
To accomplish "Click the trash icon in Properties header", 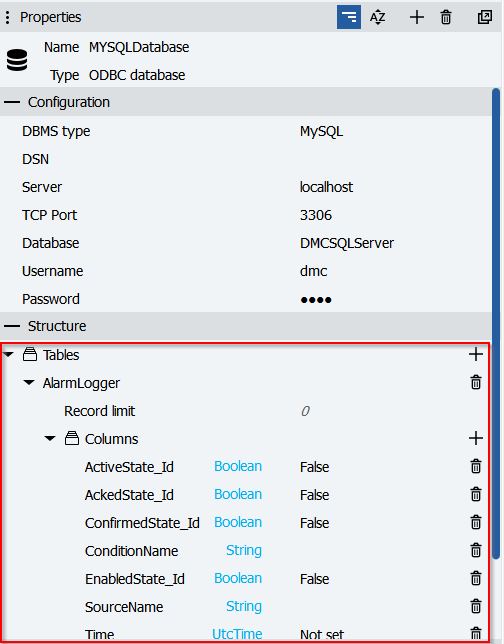I will point(446,17).
